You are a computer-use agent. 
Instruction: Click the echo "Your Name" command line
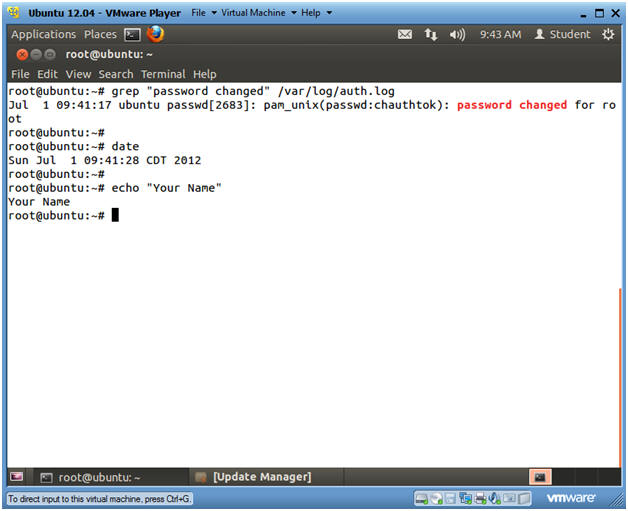115,188
